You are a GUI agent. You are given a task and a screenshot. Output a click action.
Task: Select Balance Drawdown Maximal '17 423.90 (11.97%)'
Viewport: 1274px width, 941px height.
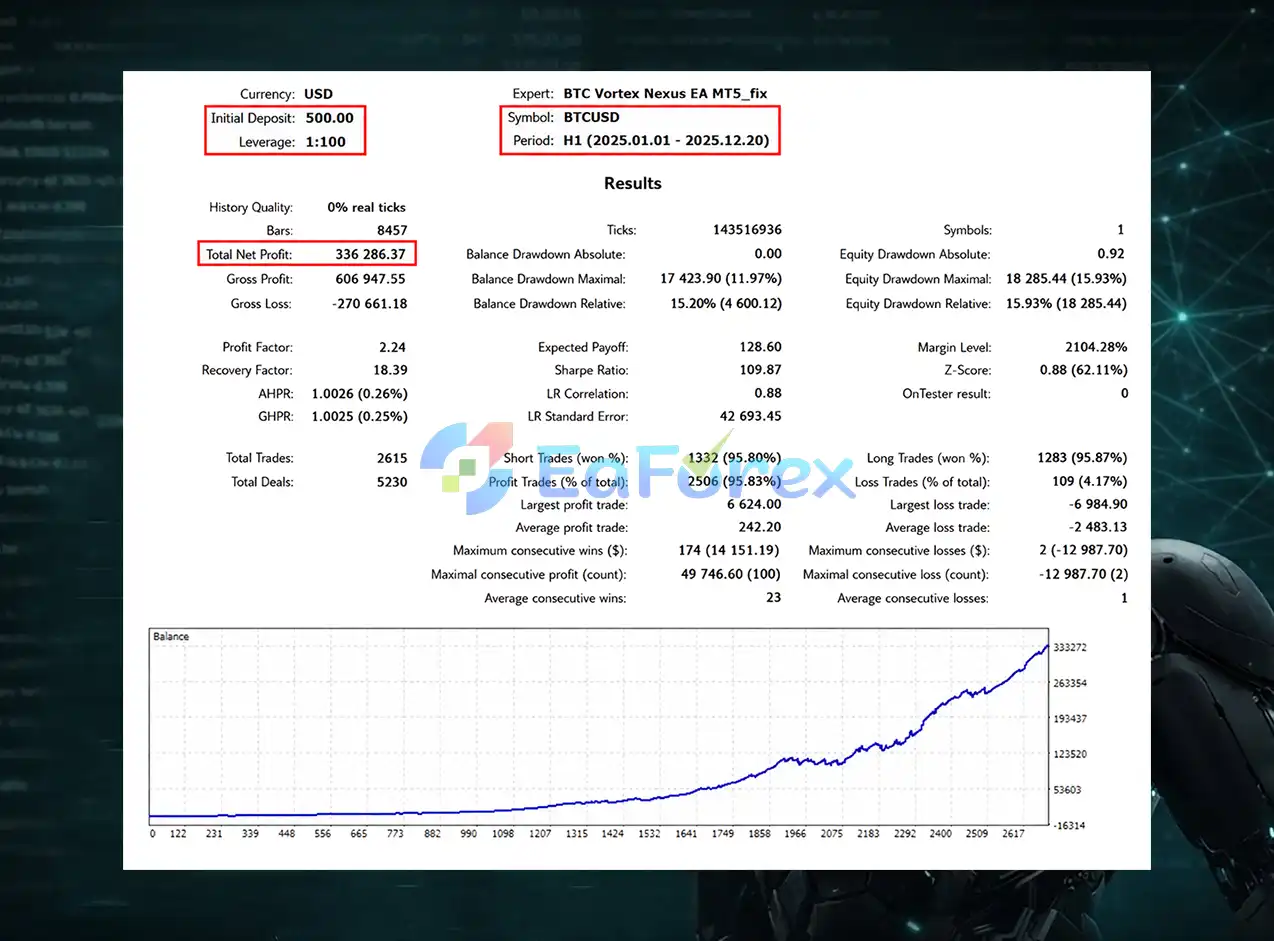click(721, 279)
